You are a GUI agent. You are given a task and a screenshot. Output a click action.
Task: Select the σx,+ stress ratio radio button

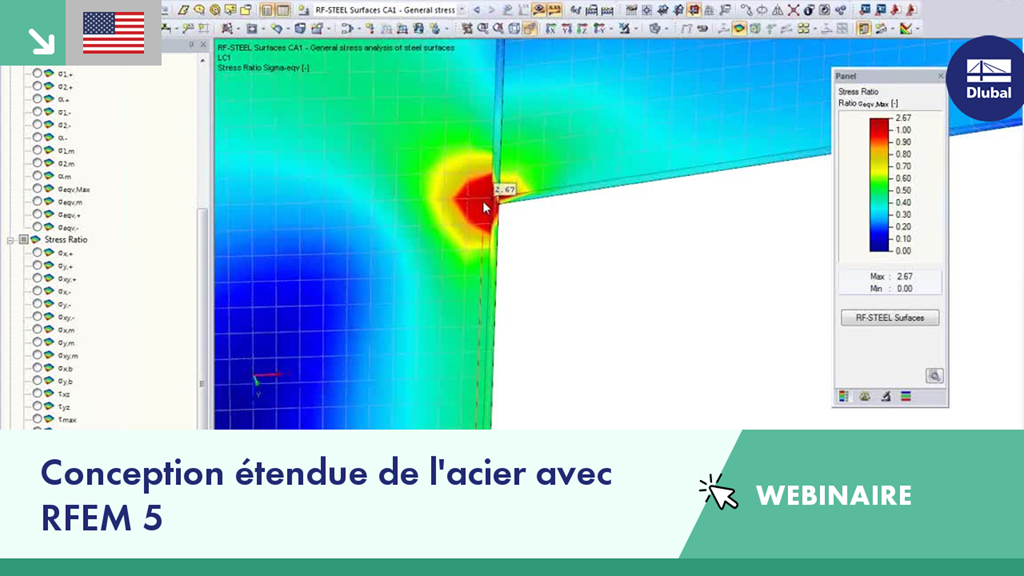(37, 253)
